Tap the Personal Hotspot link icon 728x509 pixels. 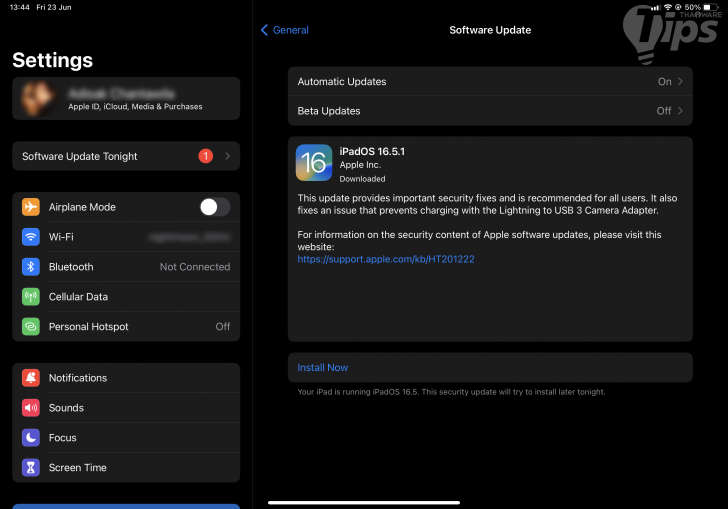(31, 326)
